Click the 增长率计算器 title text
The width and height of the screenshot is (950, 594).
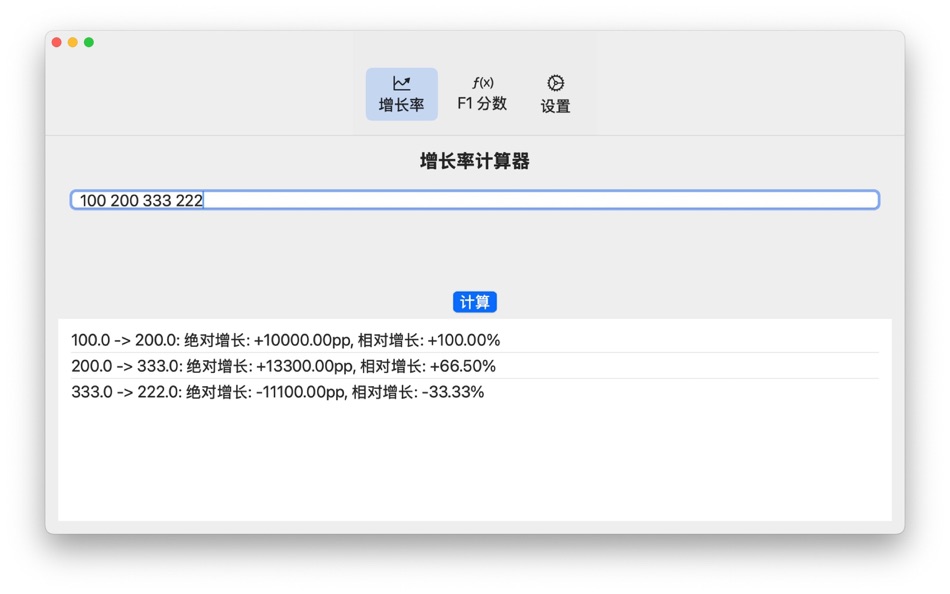474,161
